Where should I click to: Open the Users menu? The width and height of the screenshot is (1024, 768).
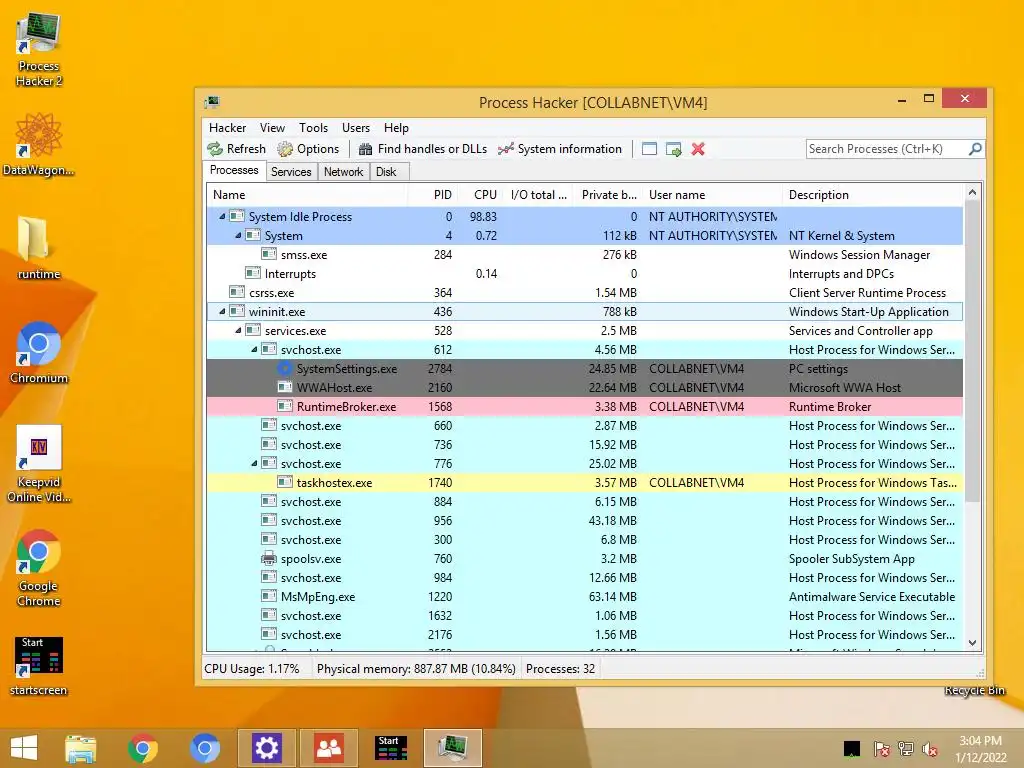(x=356, y=128)
